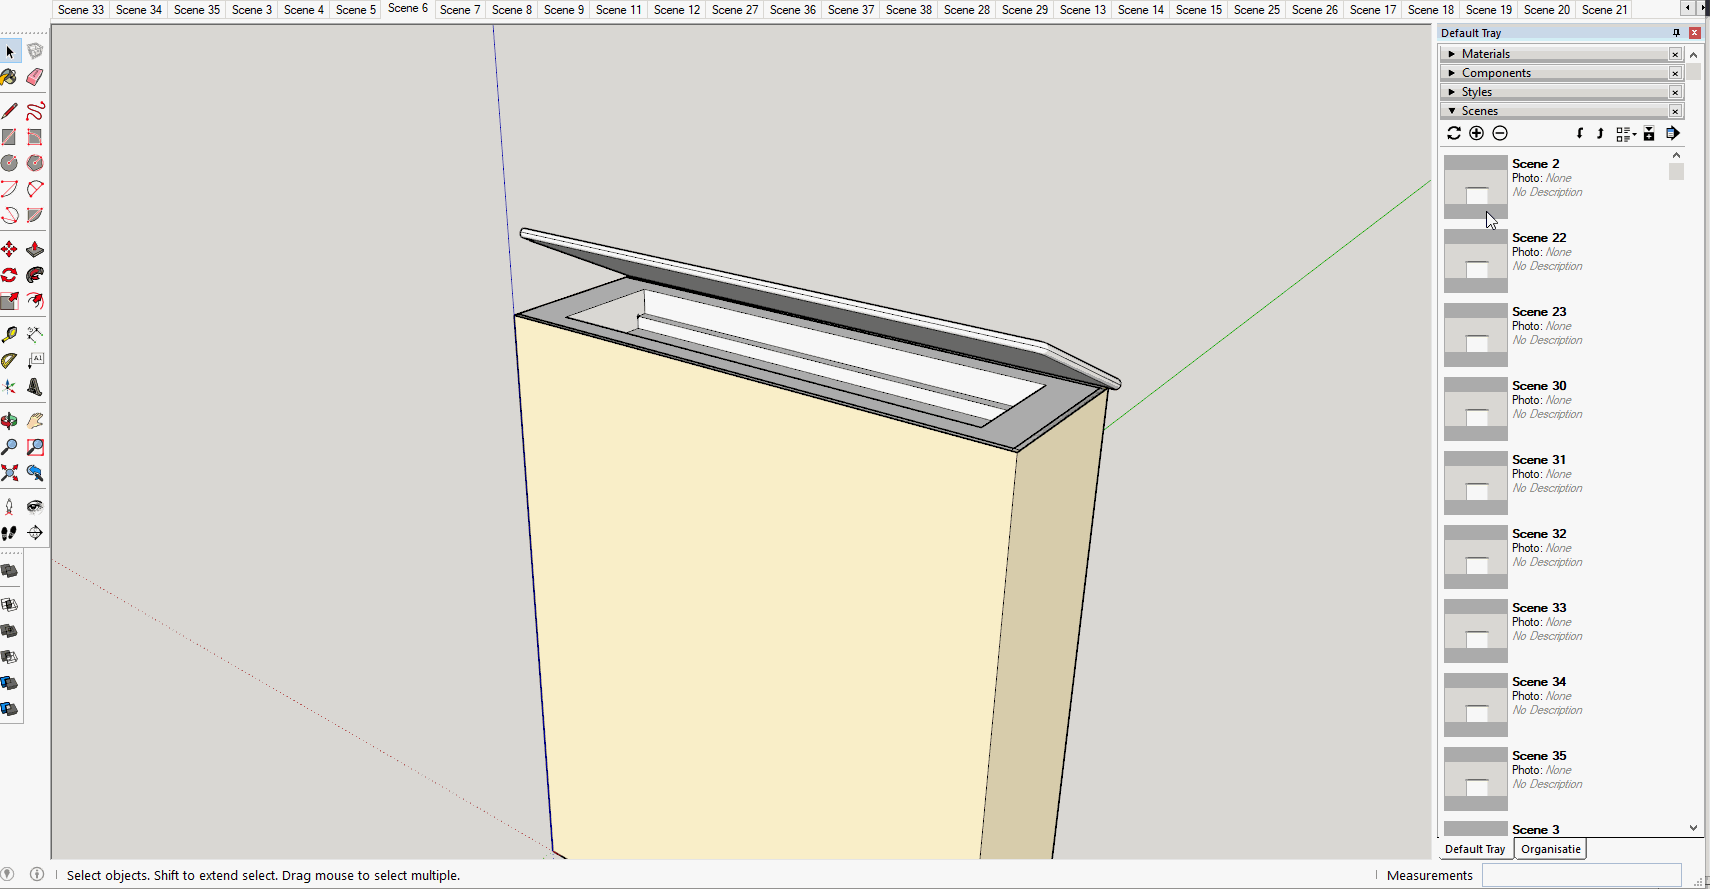
Task: Select Scene 30 thumbnail in list
Action: click(x=1476, y=409)
